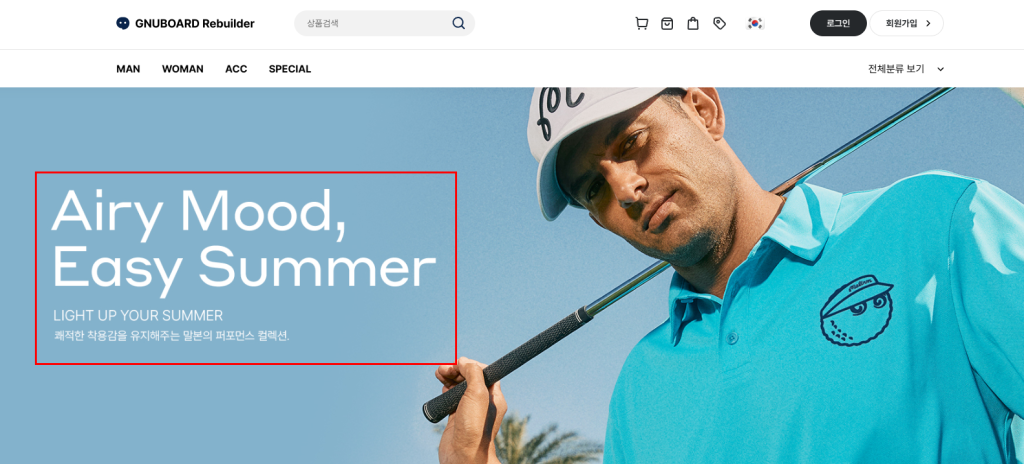
Task: Focus the 상품검색 search field
Action: (x=376, y=24)
